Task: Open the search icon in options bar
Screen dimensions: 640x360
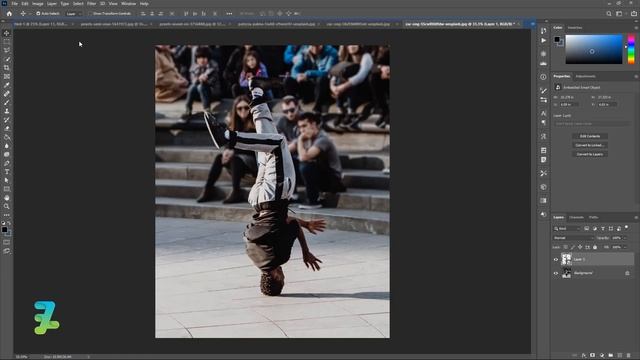Action: point(609,13)
